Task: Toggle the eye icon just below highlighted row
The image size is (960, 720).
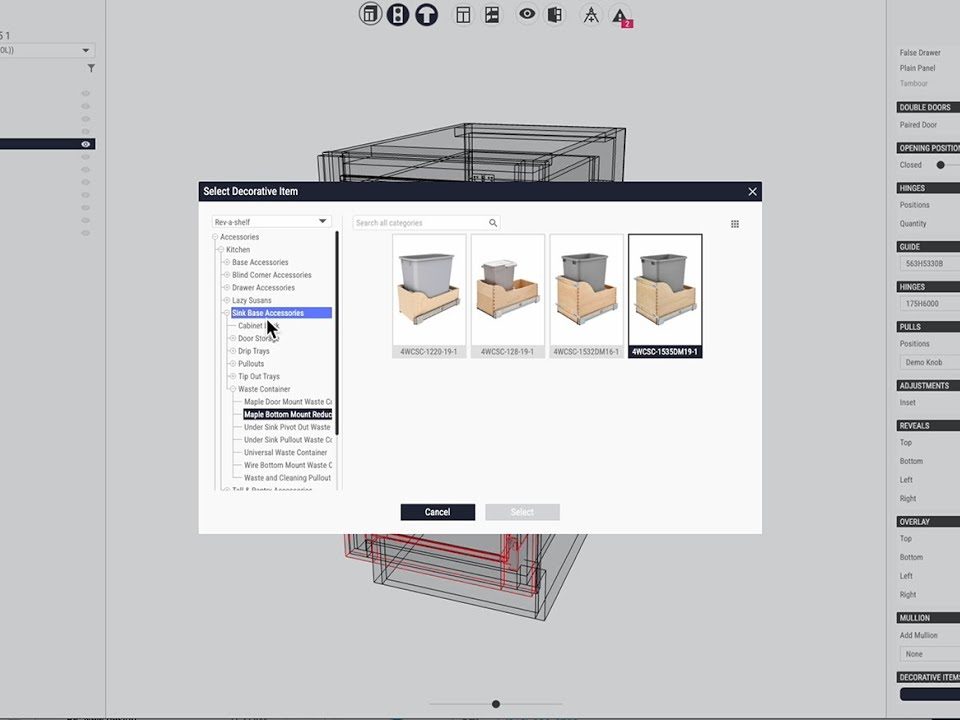Action: (85, 157)
